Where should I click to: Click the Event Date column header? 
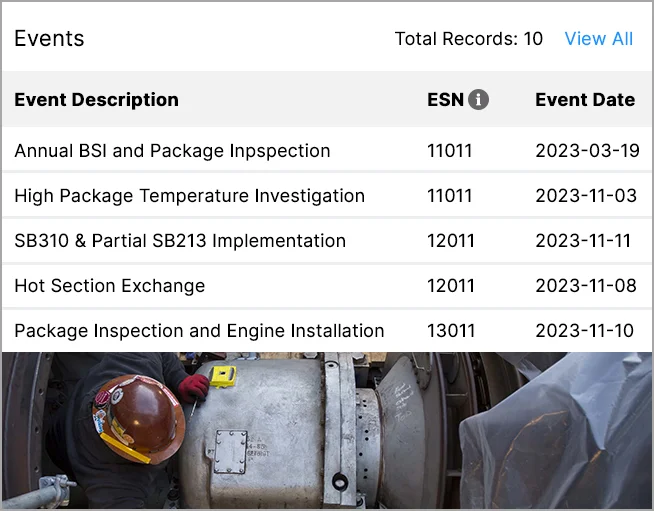[585, 100]
